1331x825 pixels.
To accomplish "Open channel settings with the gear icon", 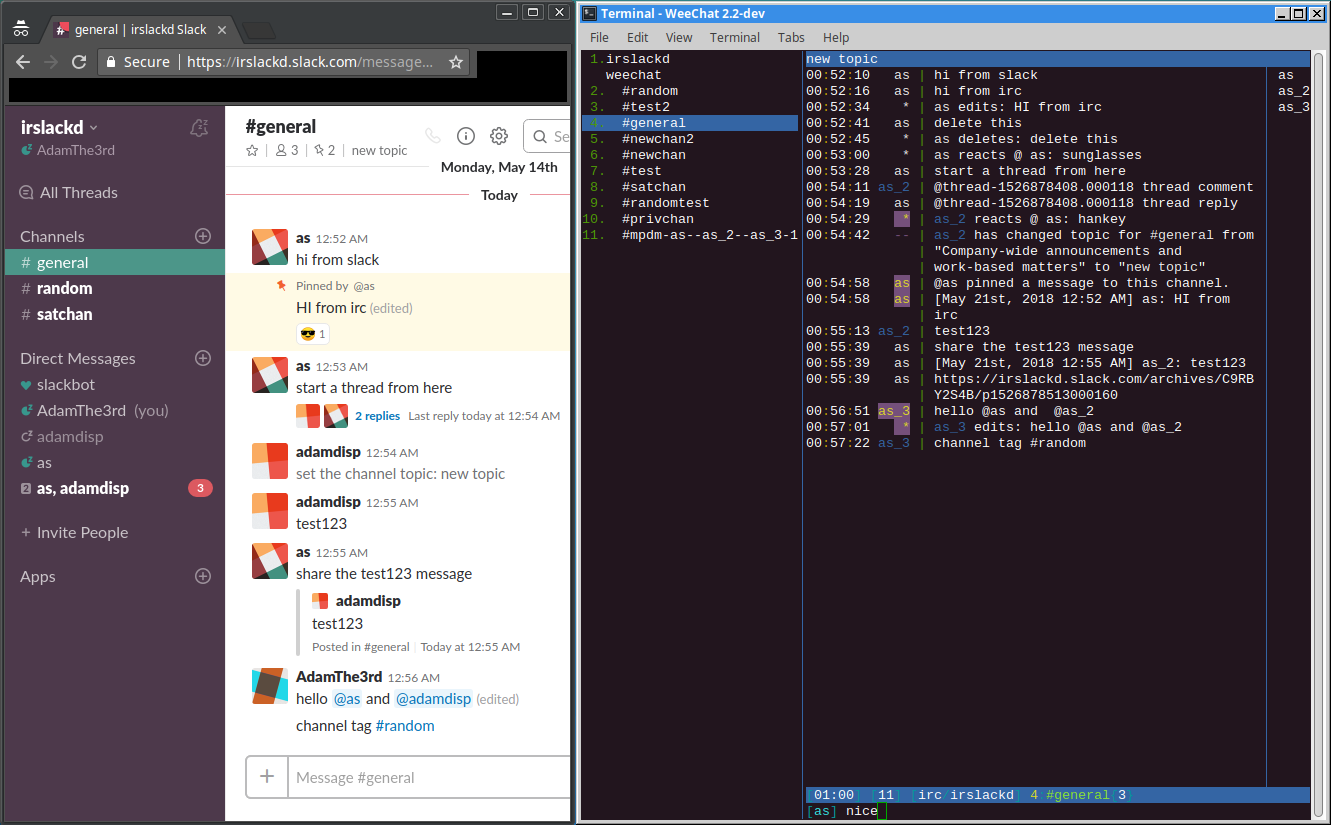I will point(499,135).
